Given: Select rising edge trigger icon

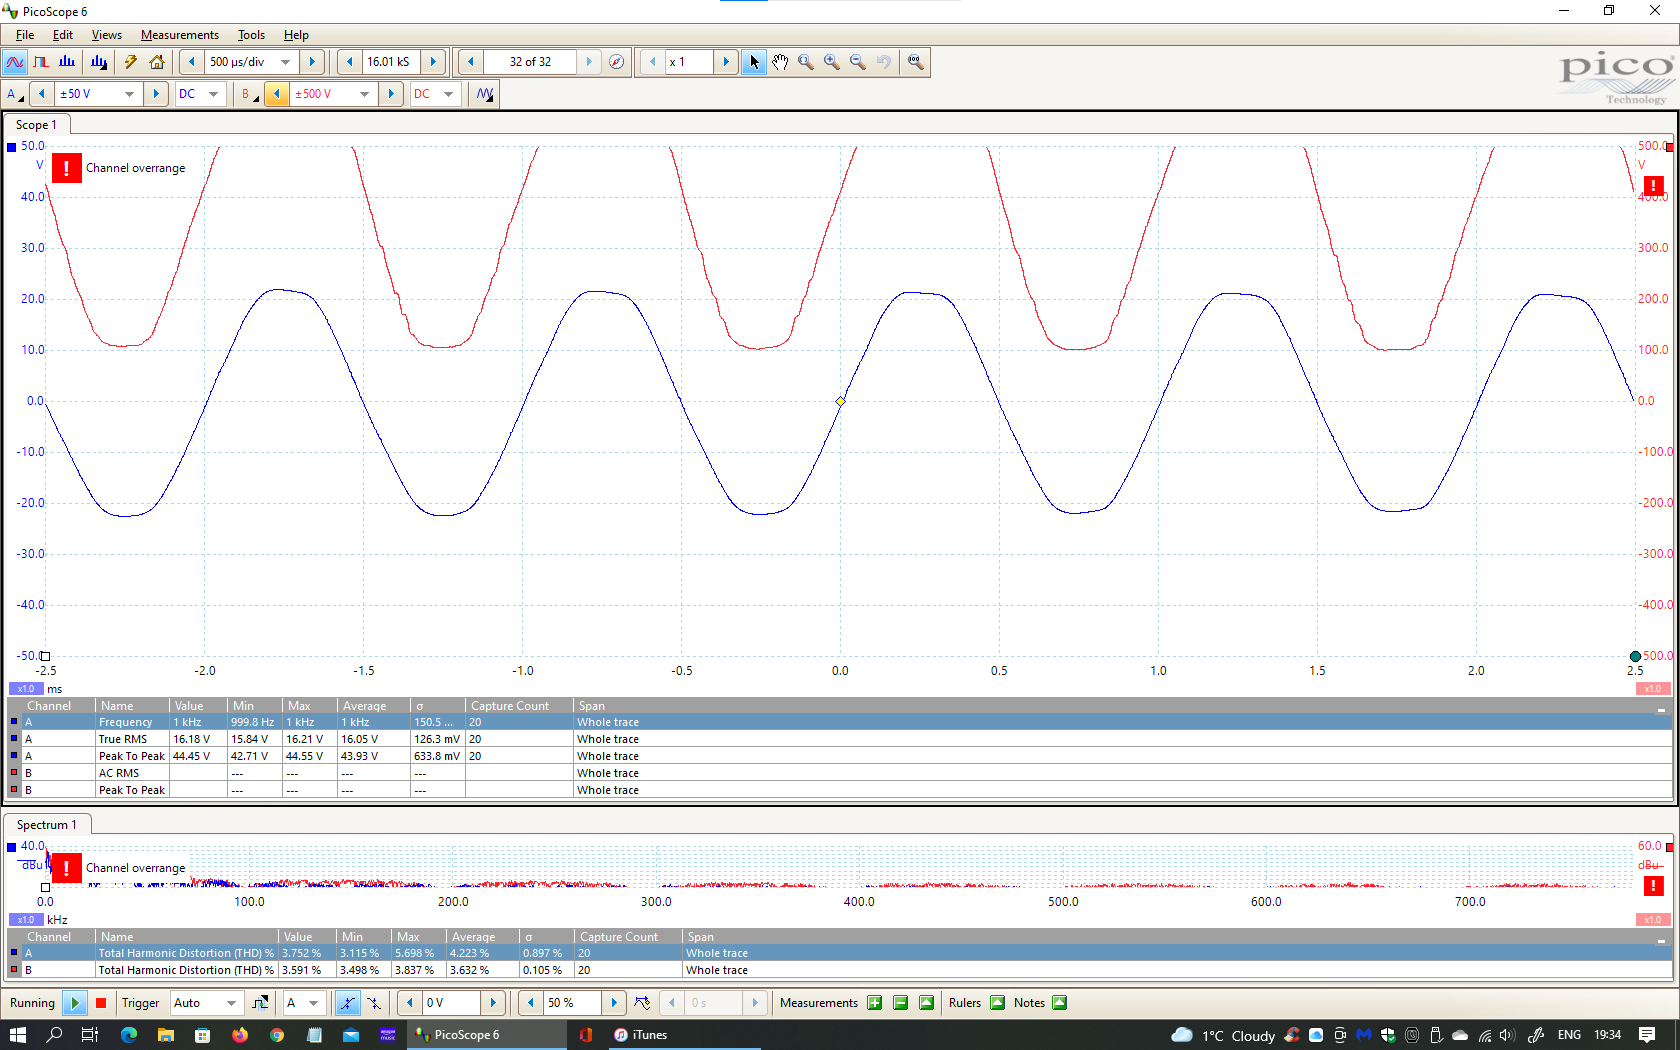Looking at the screenshot, I should [x=347, y=1003].
